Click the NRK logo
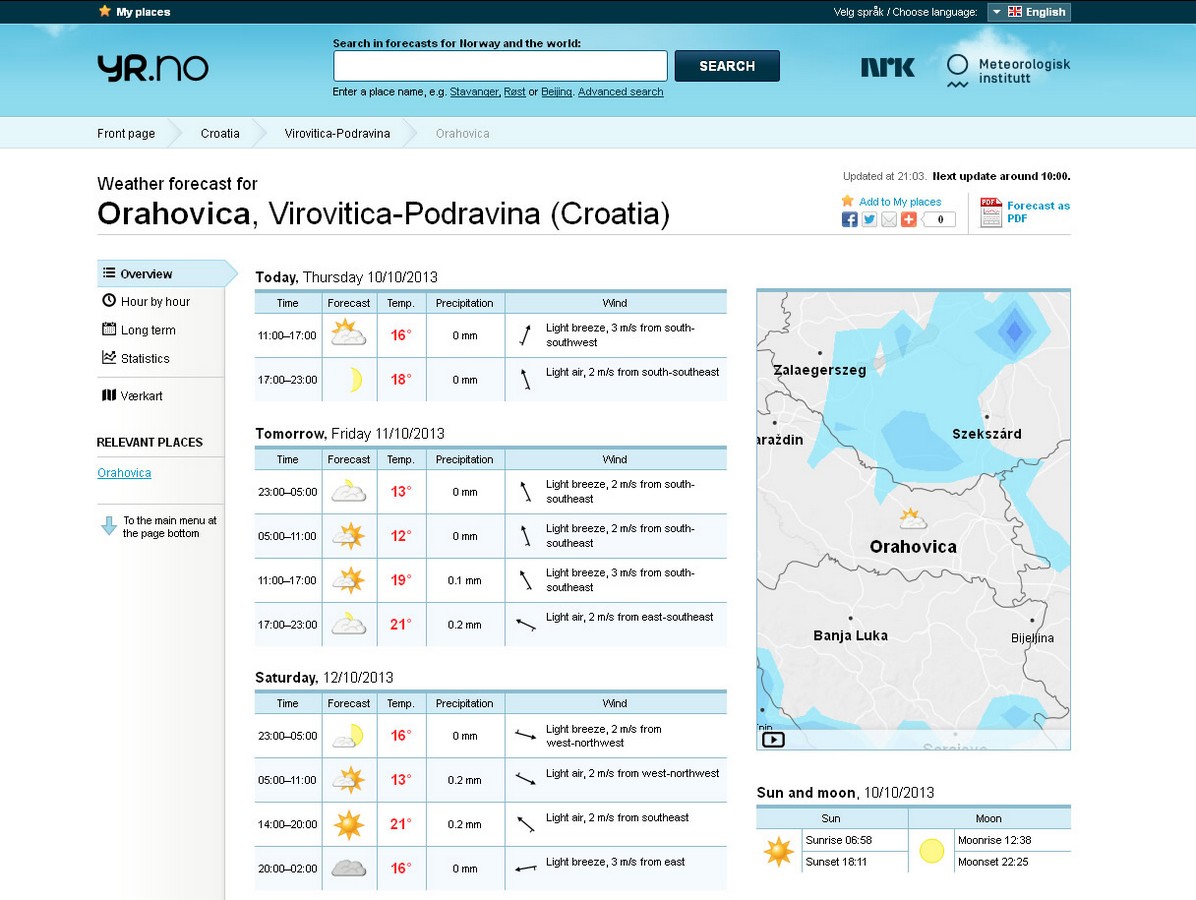This screenshot has height=900, width=1196. point(887,67)
